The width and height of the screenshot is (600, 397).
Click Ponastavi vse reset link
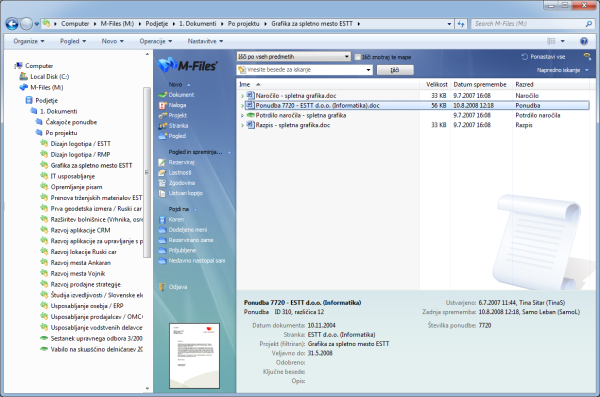pos(543,57)
